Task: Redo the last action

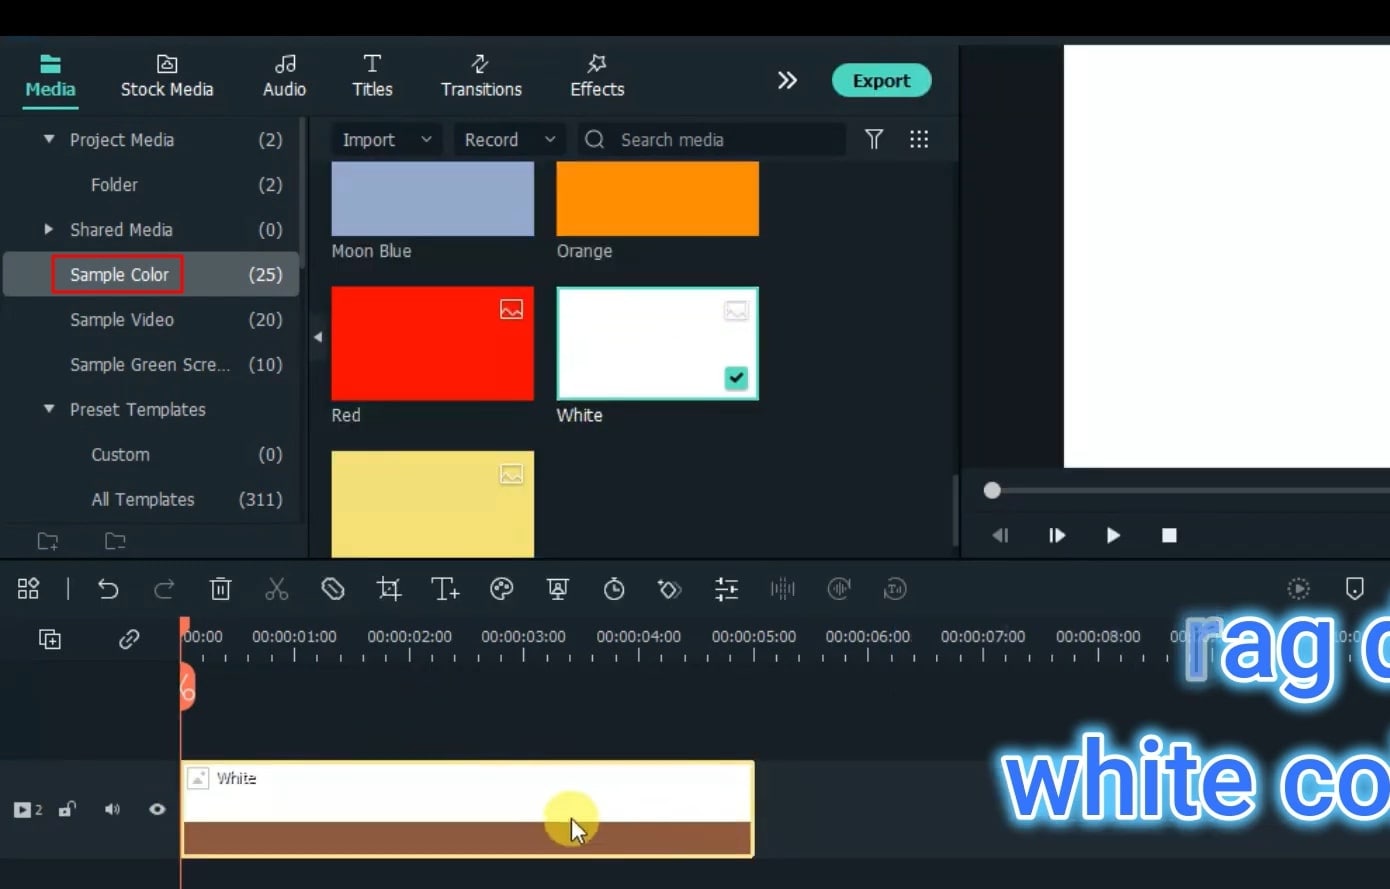Action: [x=164, y=589]
